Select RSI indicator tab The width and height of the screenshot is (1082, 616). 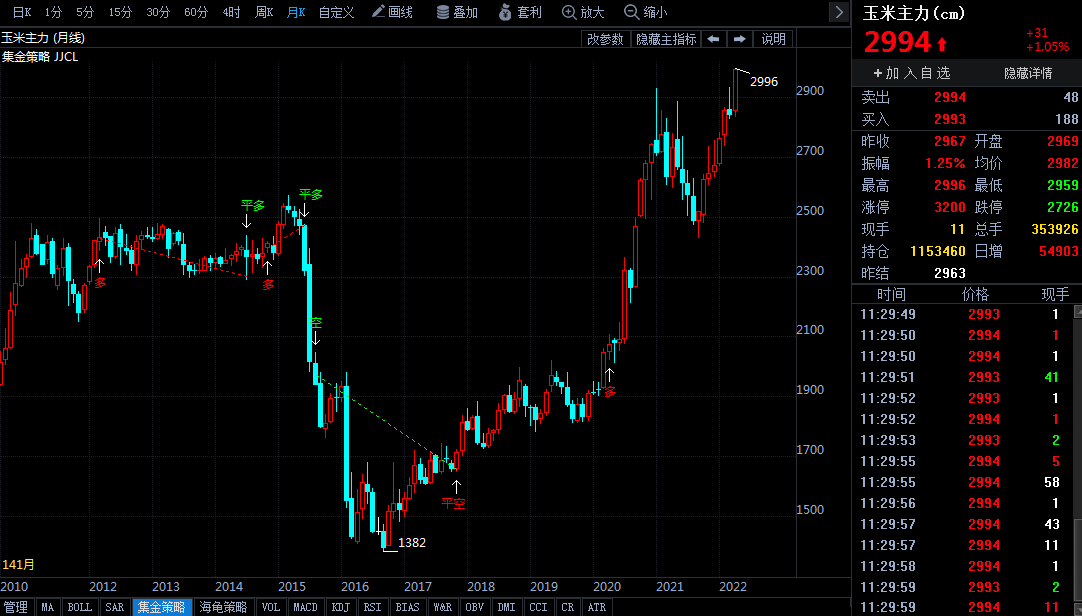click(373, 607)
